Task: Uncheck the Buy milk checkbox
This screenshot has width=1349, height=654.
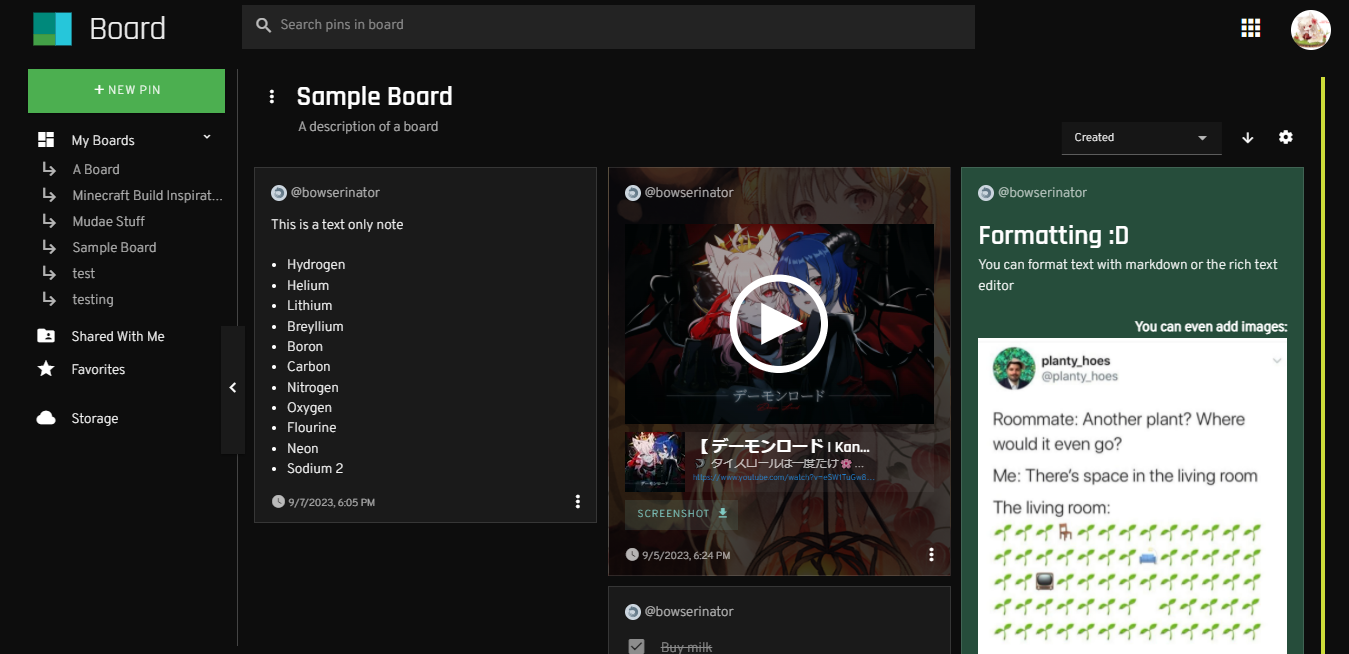Action: pyautogui.click(x=636, y=647)
